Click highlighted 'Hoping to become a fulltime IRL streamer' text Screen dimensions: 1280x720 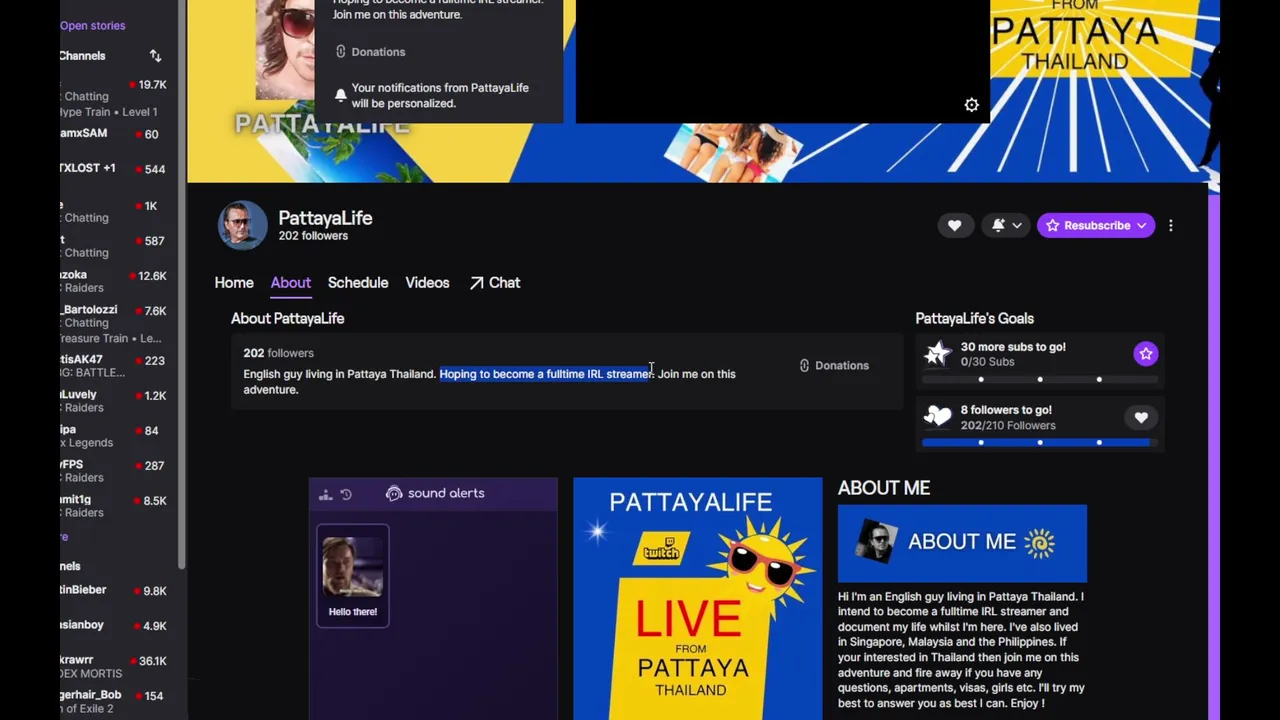(x=546, y=374)
